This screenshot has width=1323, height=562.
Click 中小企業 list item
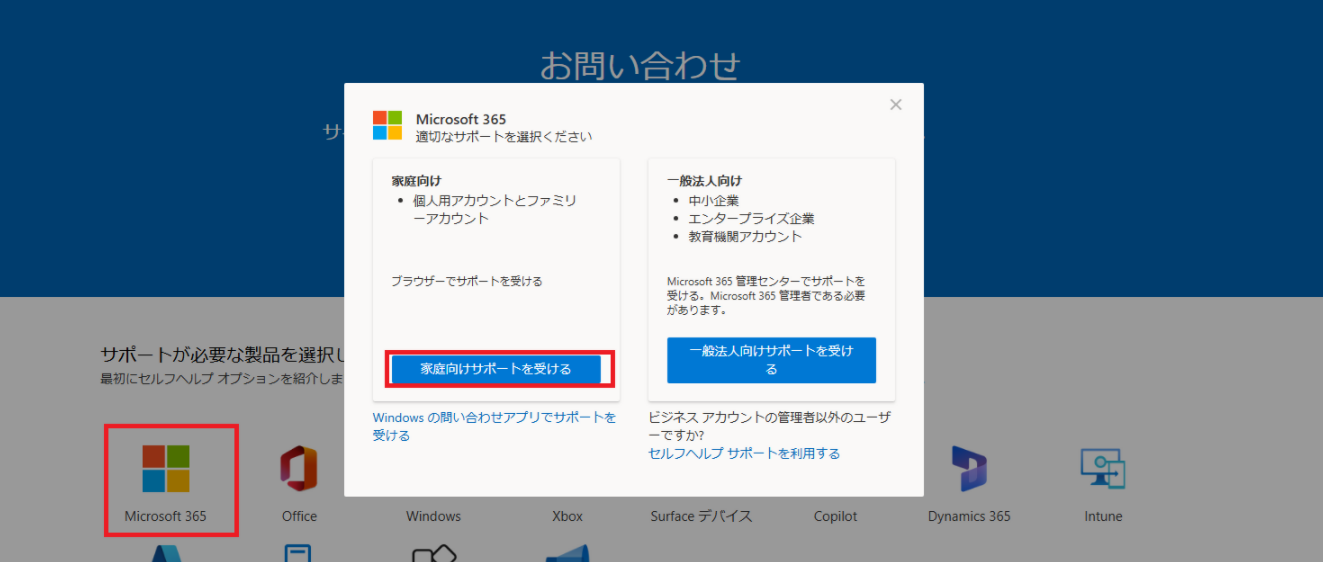[x=714, y=201]
